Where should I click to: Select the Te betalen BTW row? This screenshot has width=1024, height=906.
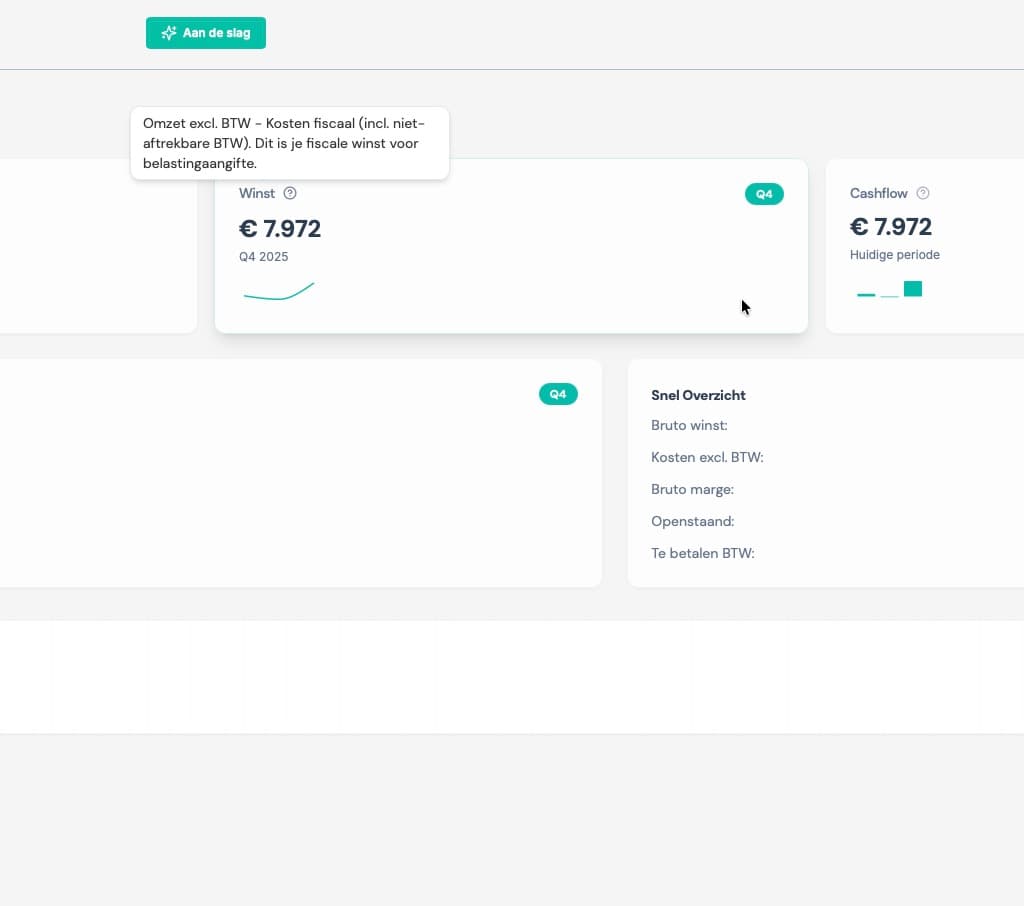tap(702, 553)
